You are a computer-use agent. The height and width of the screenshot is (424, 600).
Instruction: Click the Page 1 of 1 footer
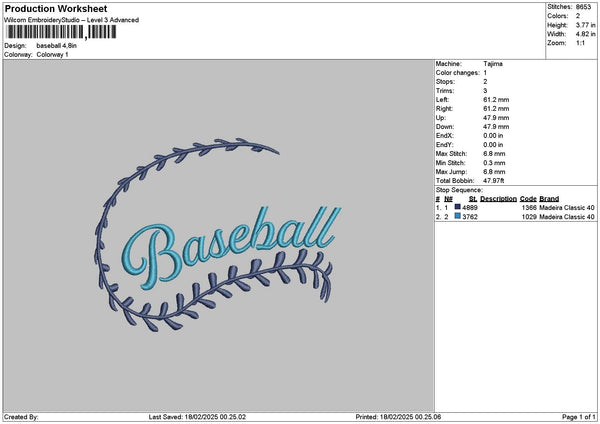pos(576,417)
